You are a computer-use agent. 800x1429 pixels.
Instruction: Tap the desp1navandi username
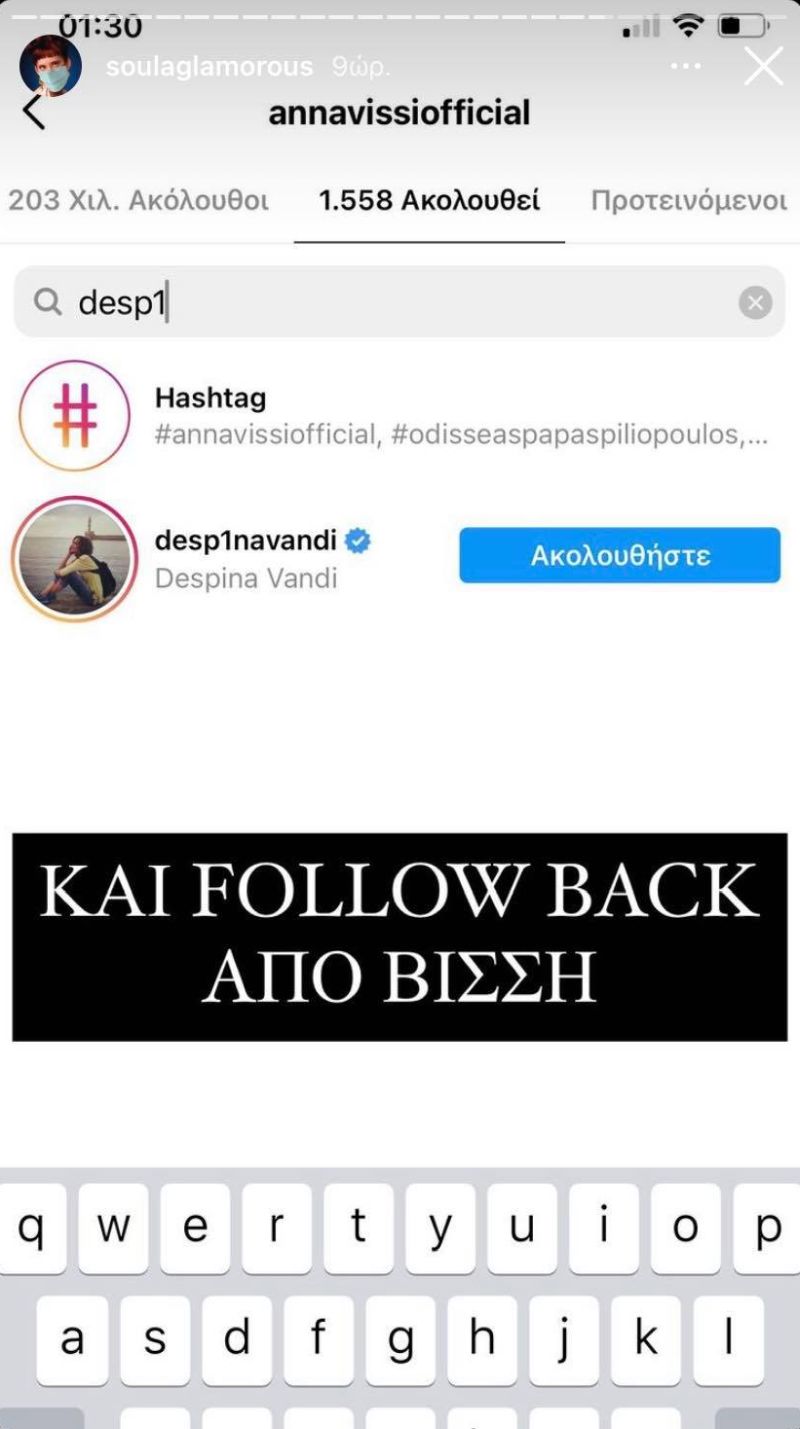(247, 540)
